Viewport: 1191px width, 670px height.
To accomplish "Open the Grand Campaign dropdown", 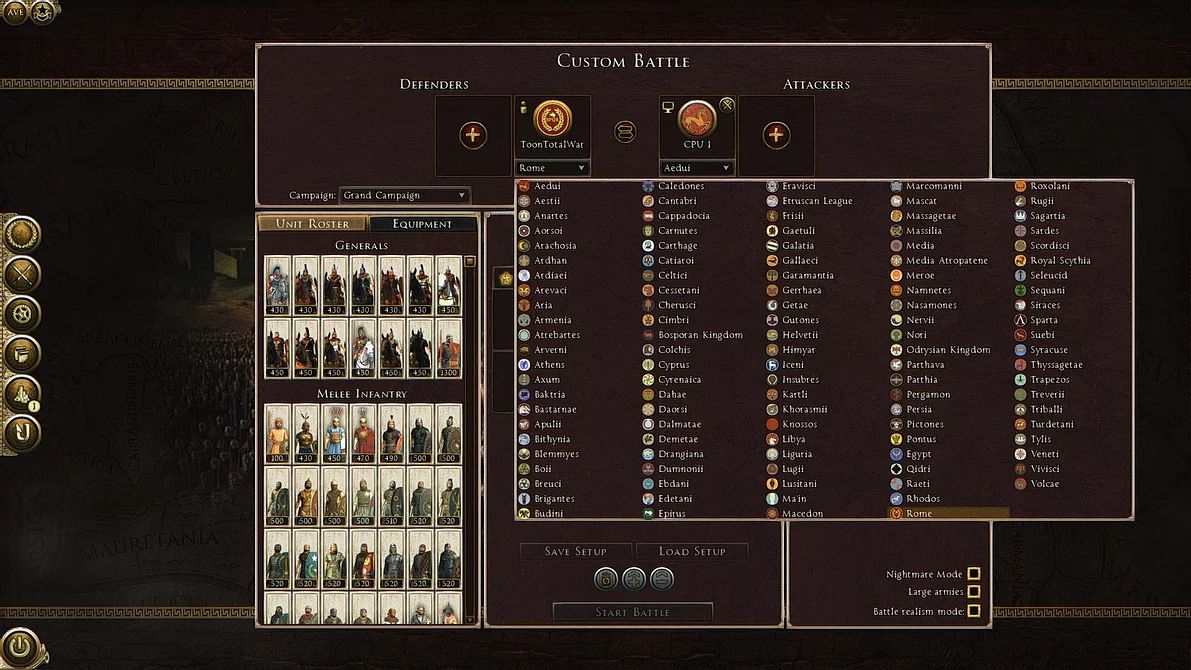I will tap(405, 196).
